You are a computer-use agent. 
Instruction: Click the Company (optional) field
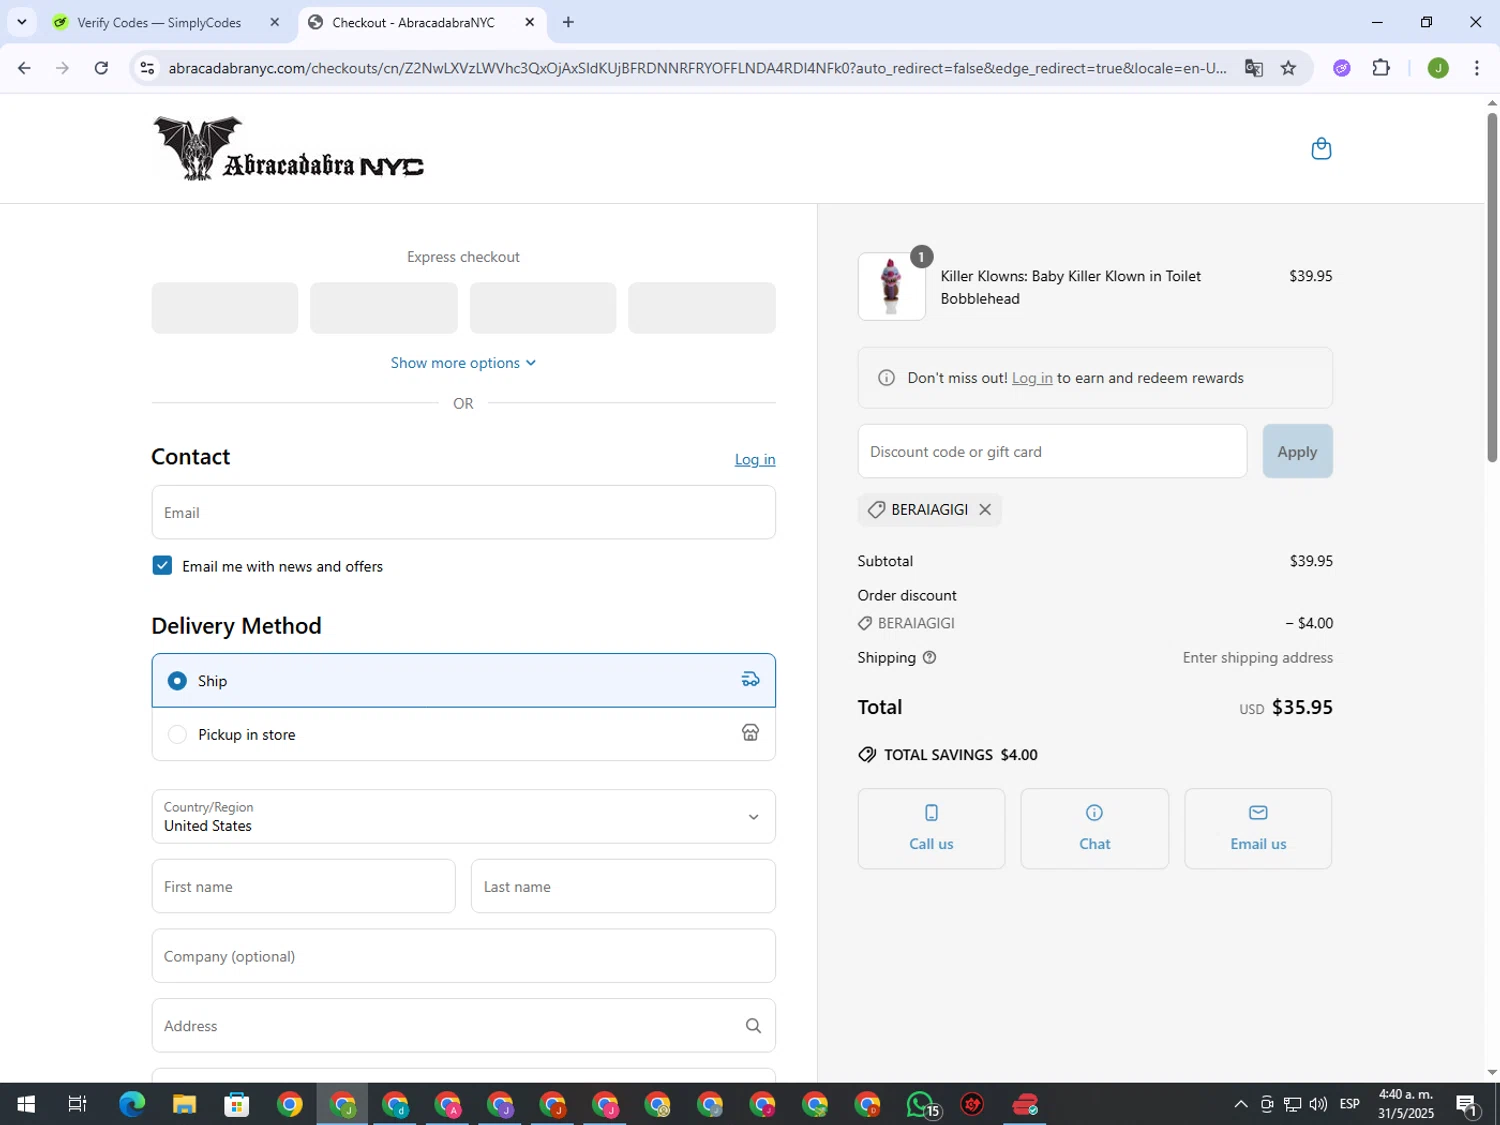(463, 956)
